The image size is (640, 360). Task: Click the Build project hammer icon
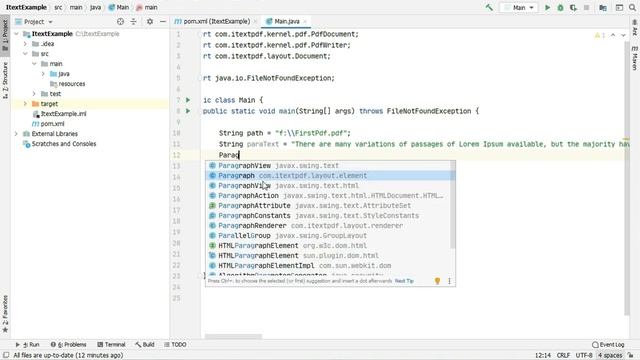tap(489, 7)
